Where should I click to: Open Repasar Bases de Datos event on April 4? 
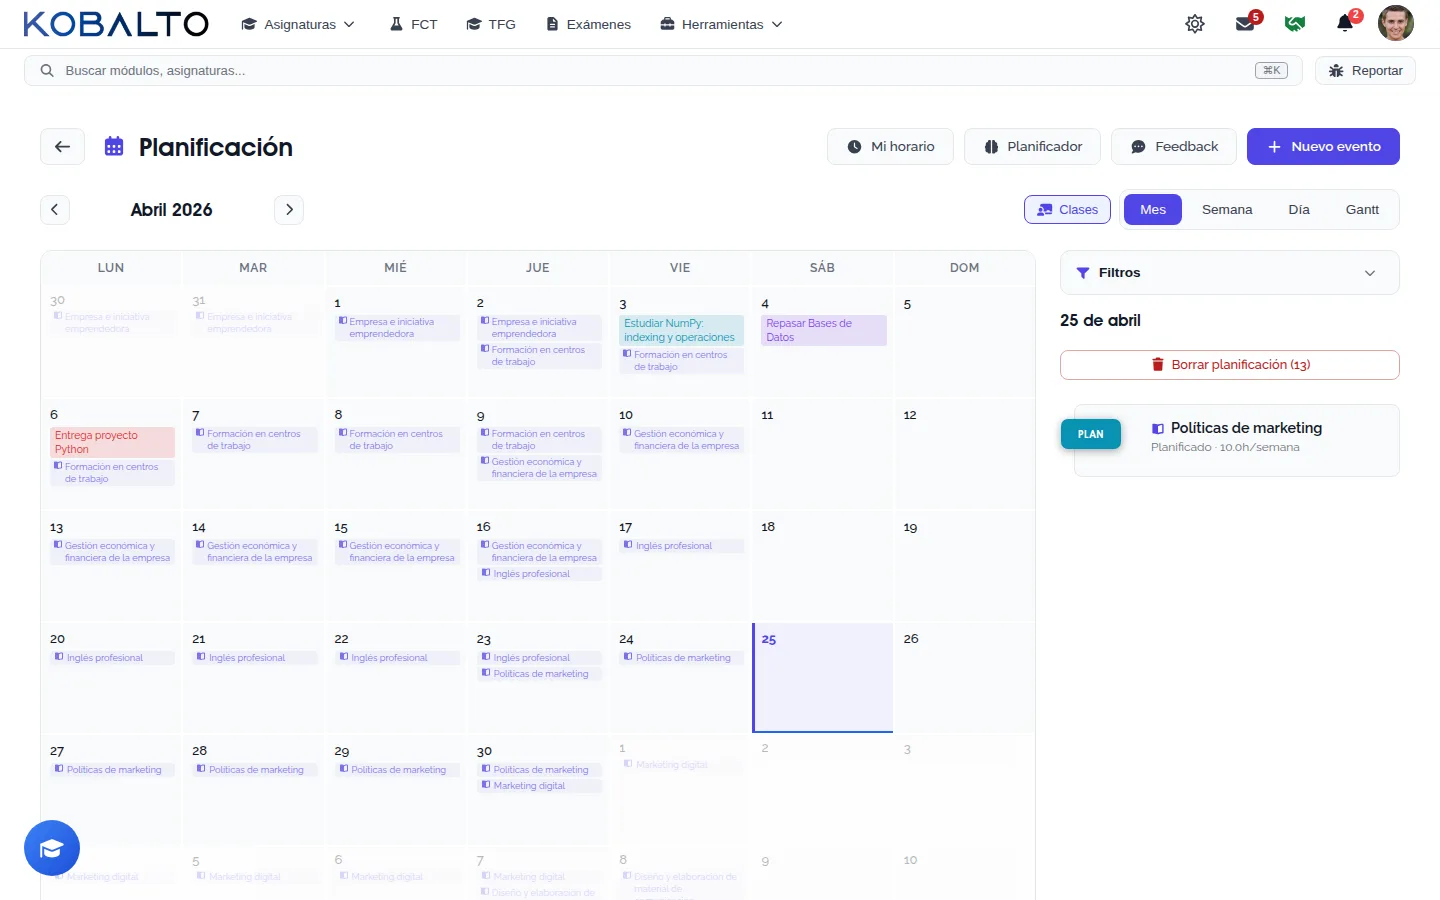pos(823,330)
